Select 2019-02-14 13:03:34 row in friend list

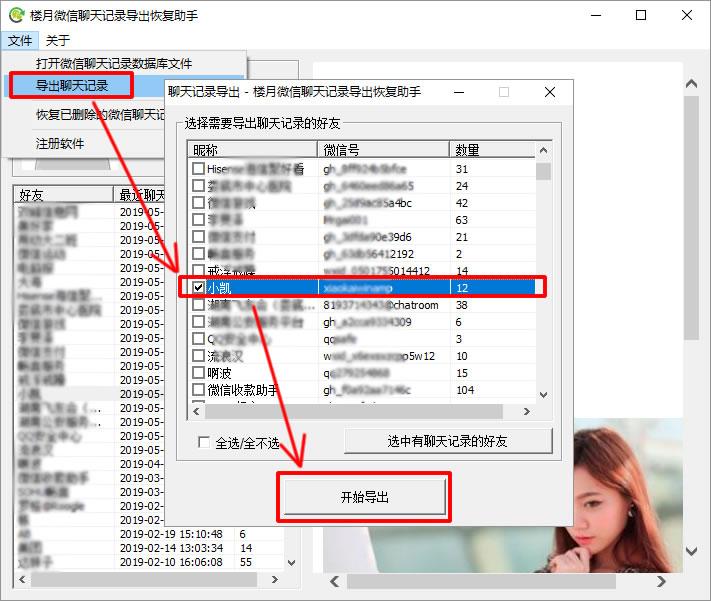tap(150, 548)
